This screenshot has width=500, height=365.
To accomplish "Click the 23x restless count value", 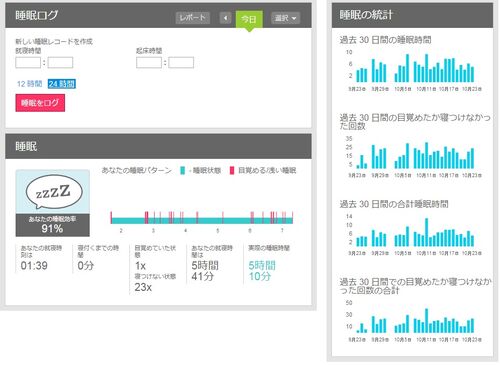I will tap(143, 287).
